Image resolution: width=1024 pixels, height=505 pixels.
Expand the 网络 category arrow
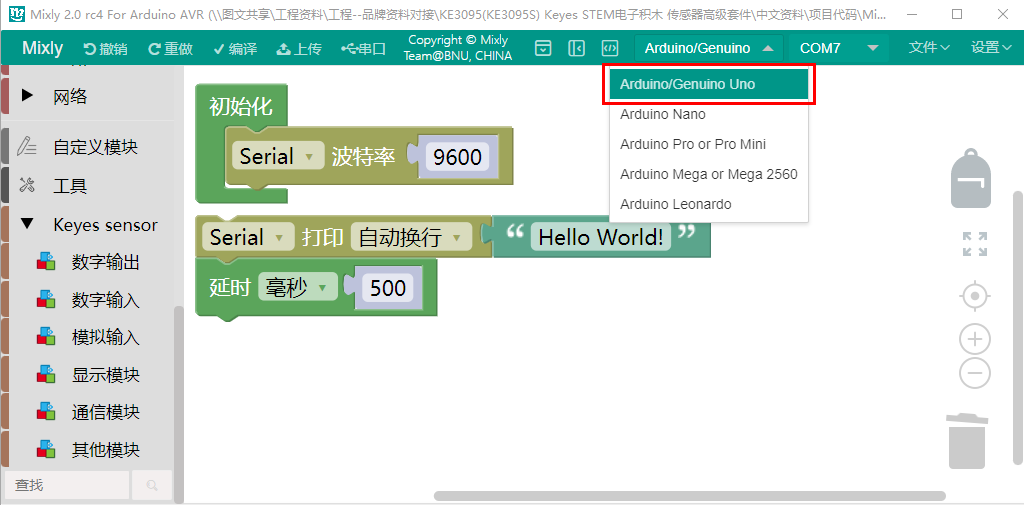coord(27,96)
